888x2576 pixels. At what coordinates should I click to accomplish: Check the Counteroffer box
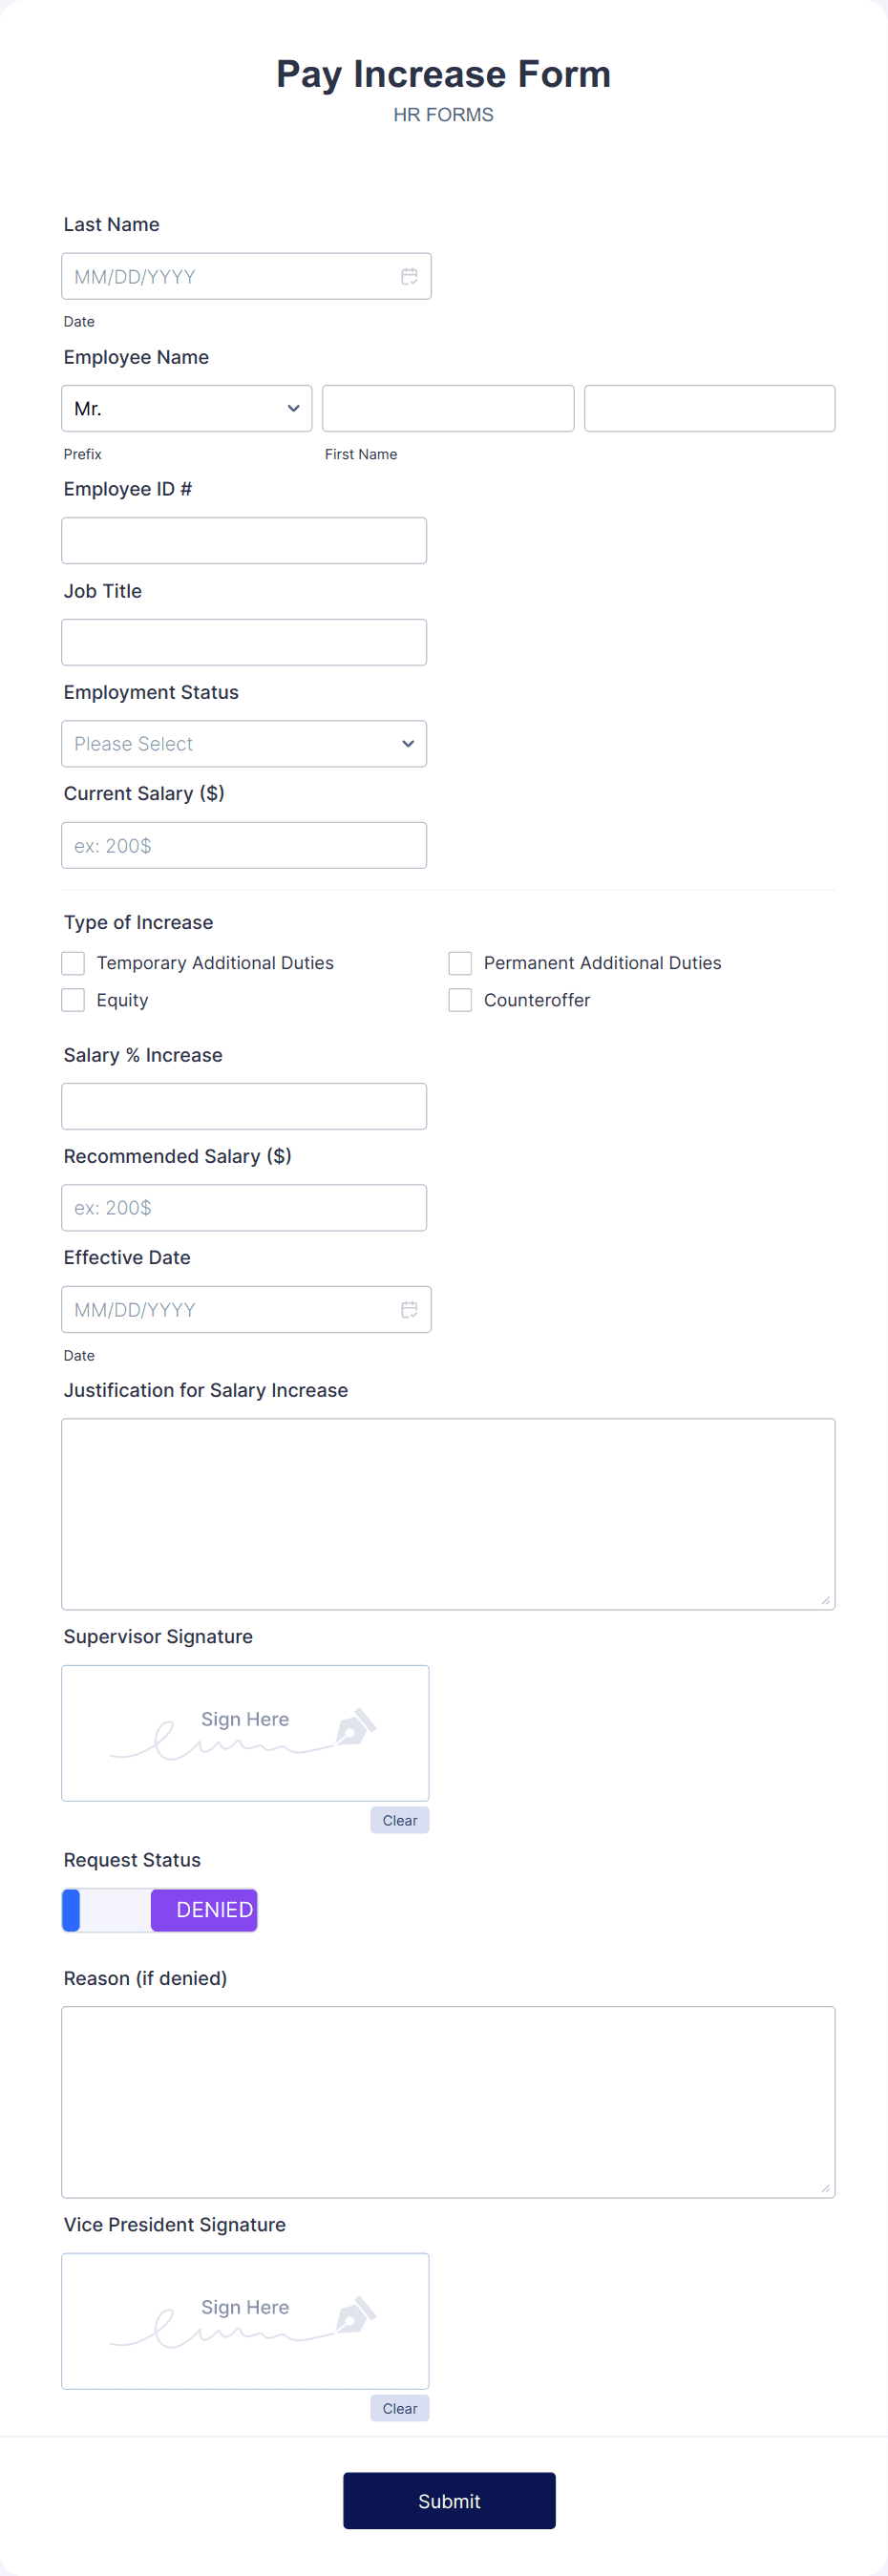[x=459, y=999]
